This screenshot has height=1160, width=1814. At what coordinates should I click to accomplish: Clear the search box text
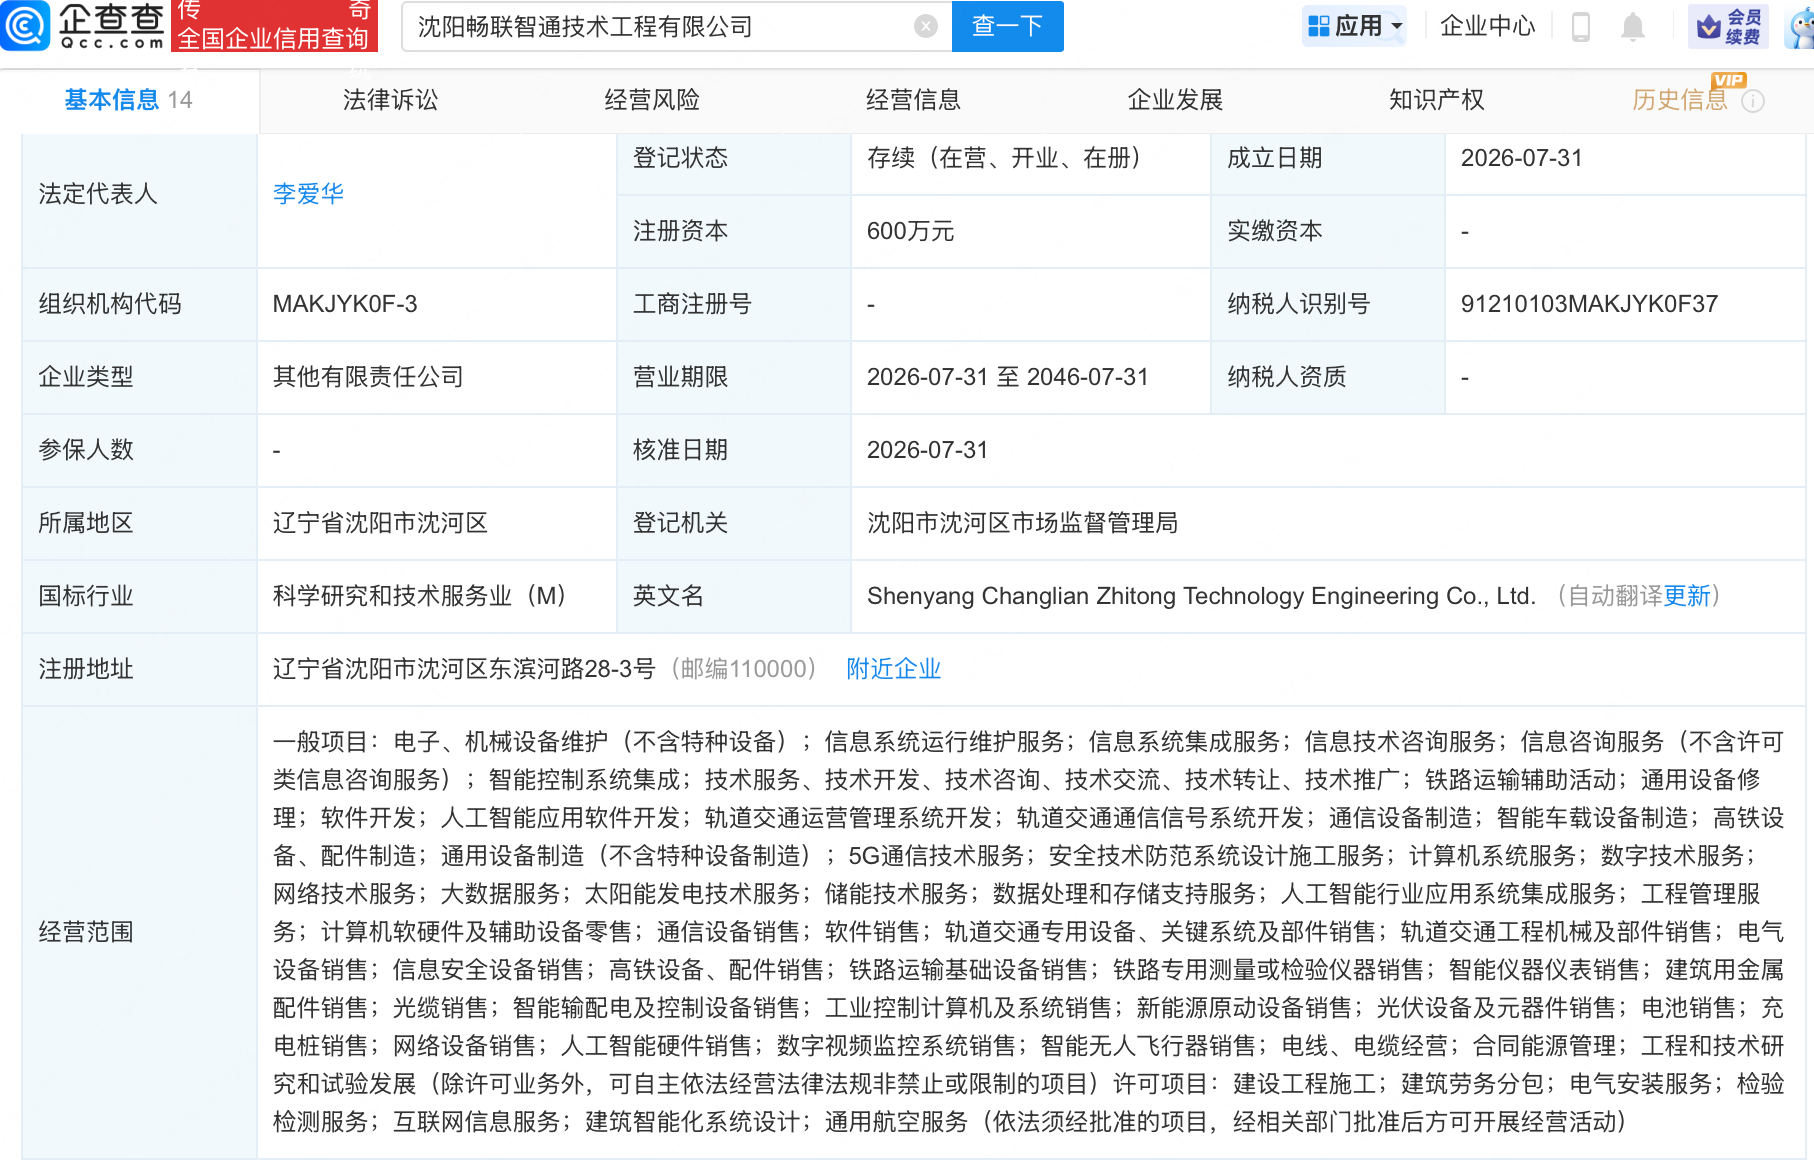point(926,26)
